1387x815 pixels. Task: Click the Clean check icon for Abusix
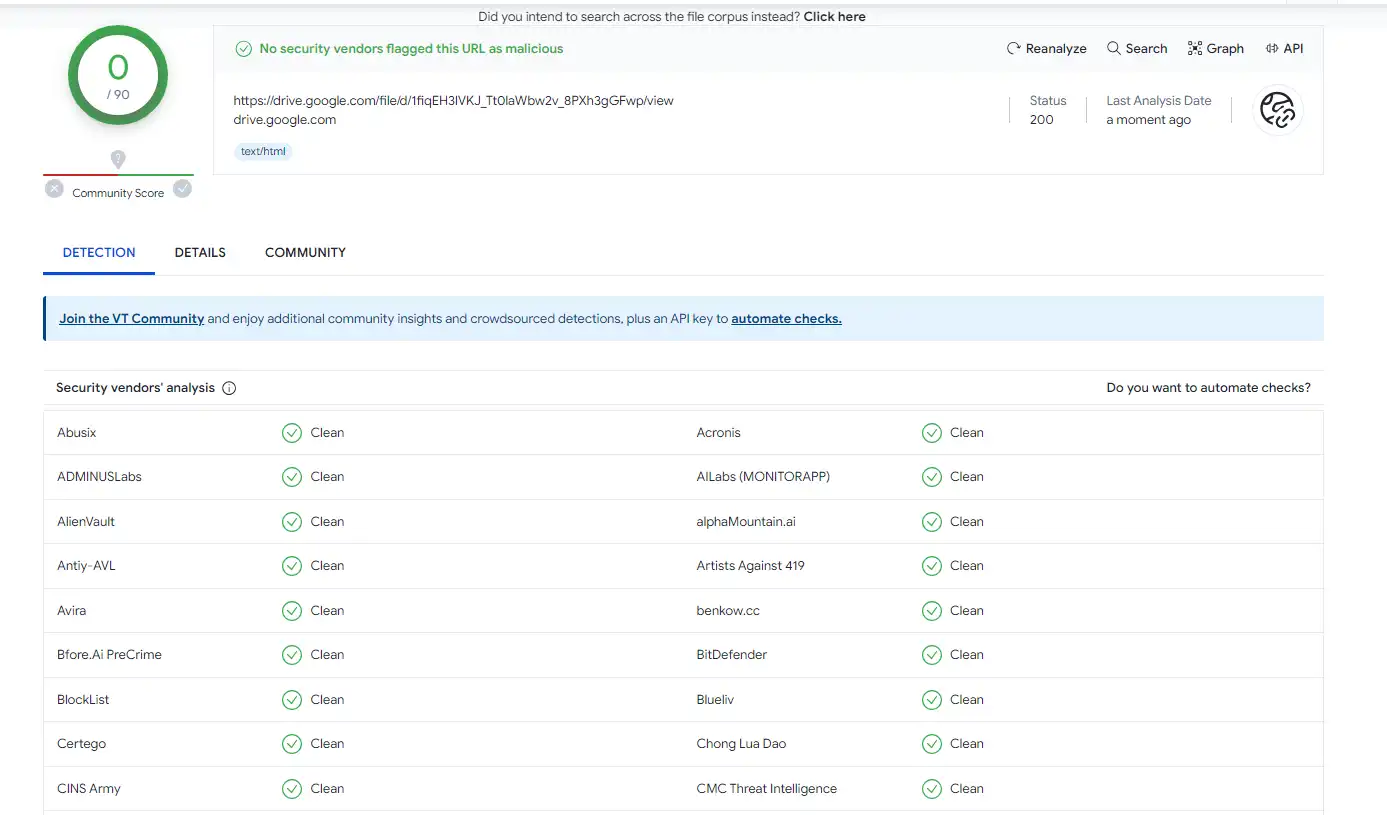[291, 433]
